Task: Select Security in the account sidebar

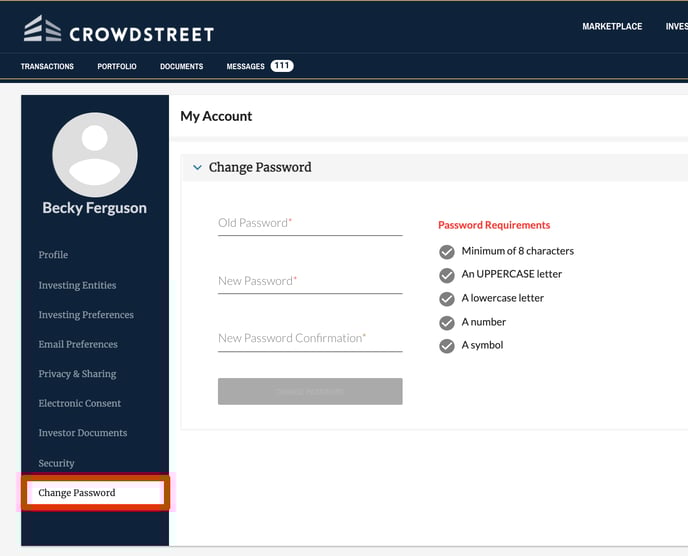Action: click(56, 463)
